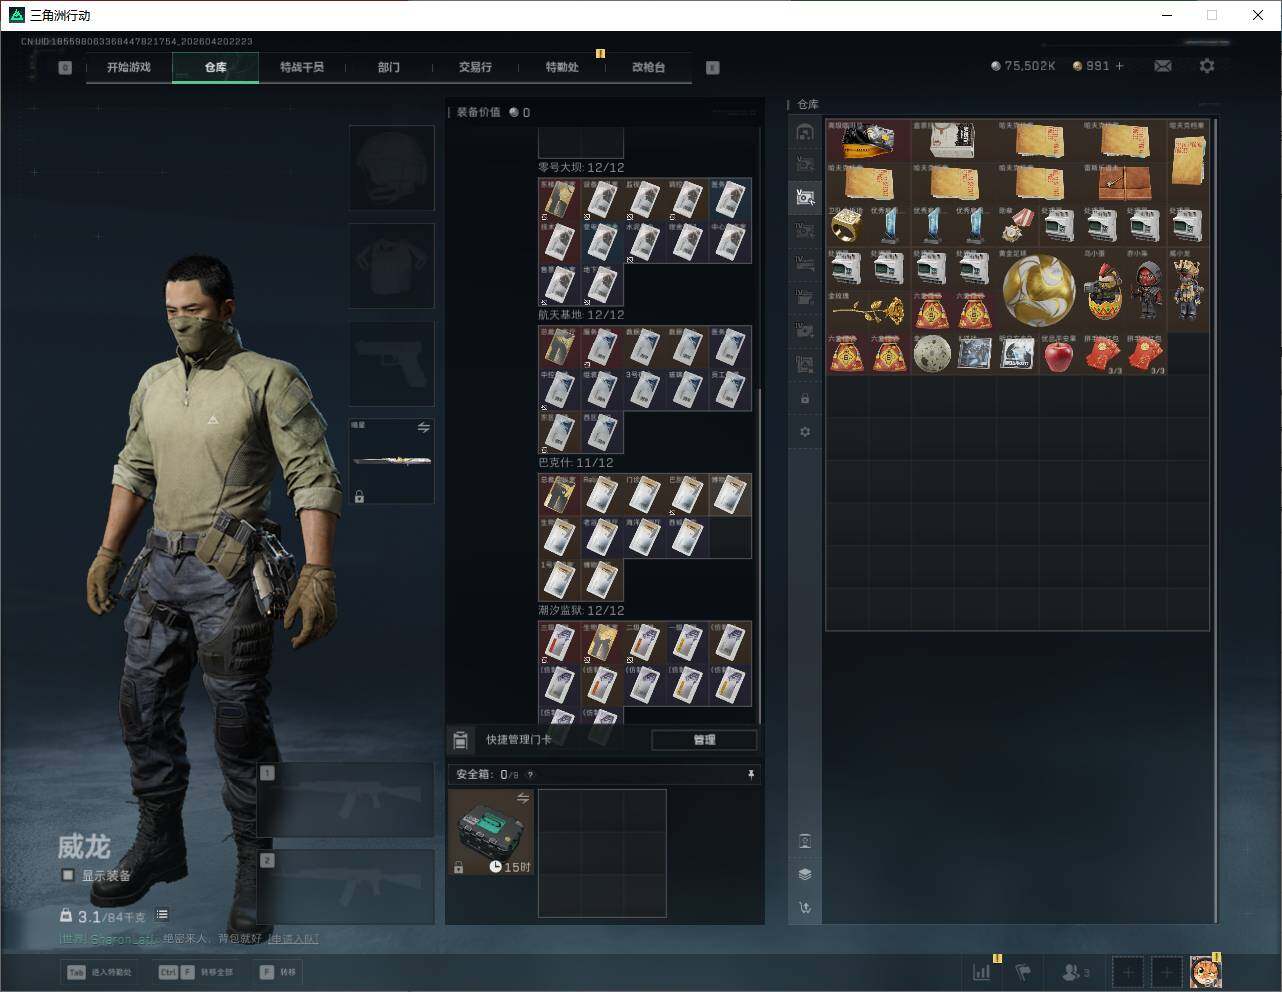Viewport: 1282px width, 992px height.
Task: Swap the knife using arrows icon
Action: [423, 428]
